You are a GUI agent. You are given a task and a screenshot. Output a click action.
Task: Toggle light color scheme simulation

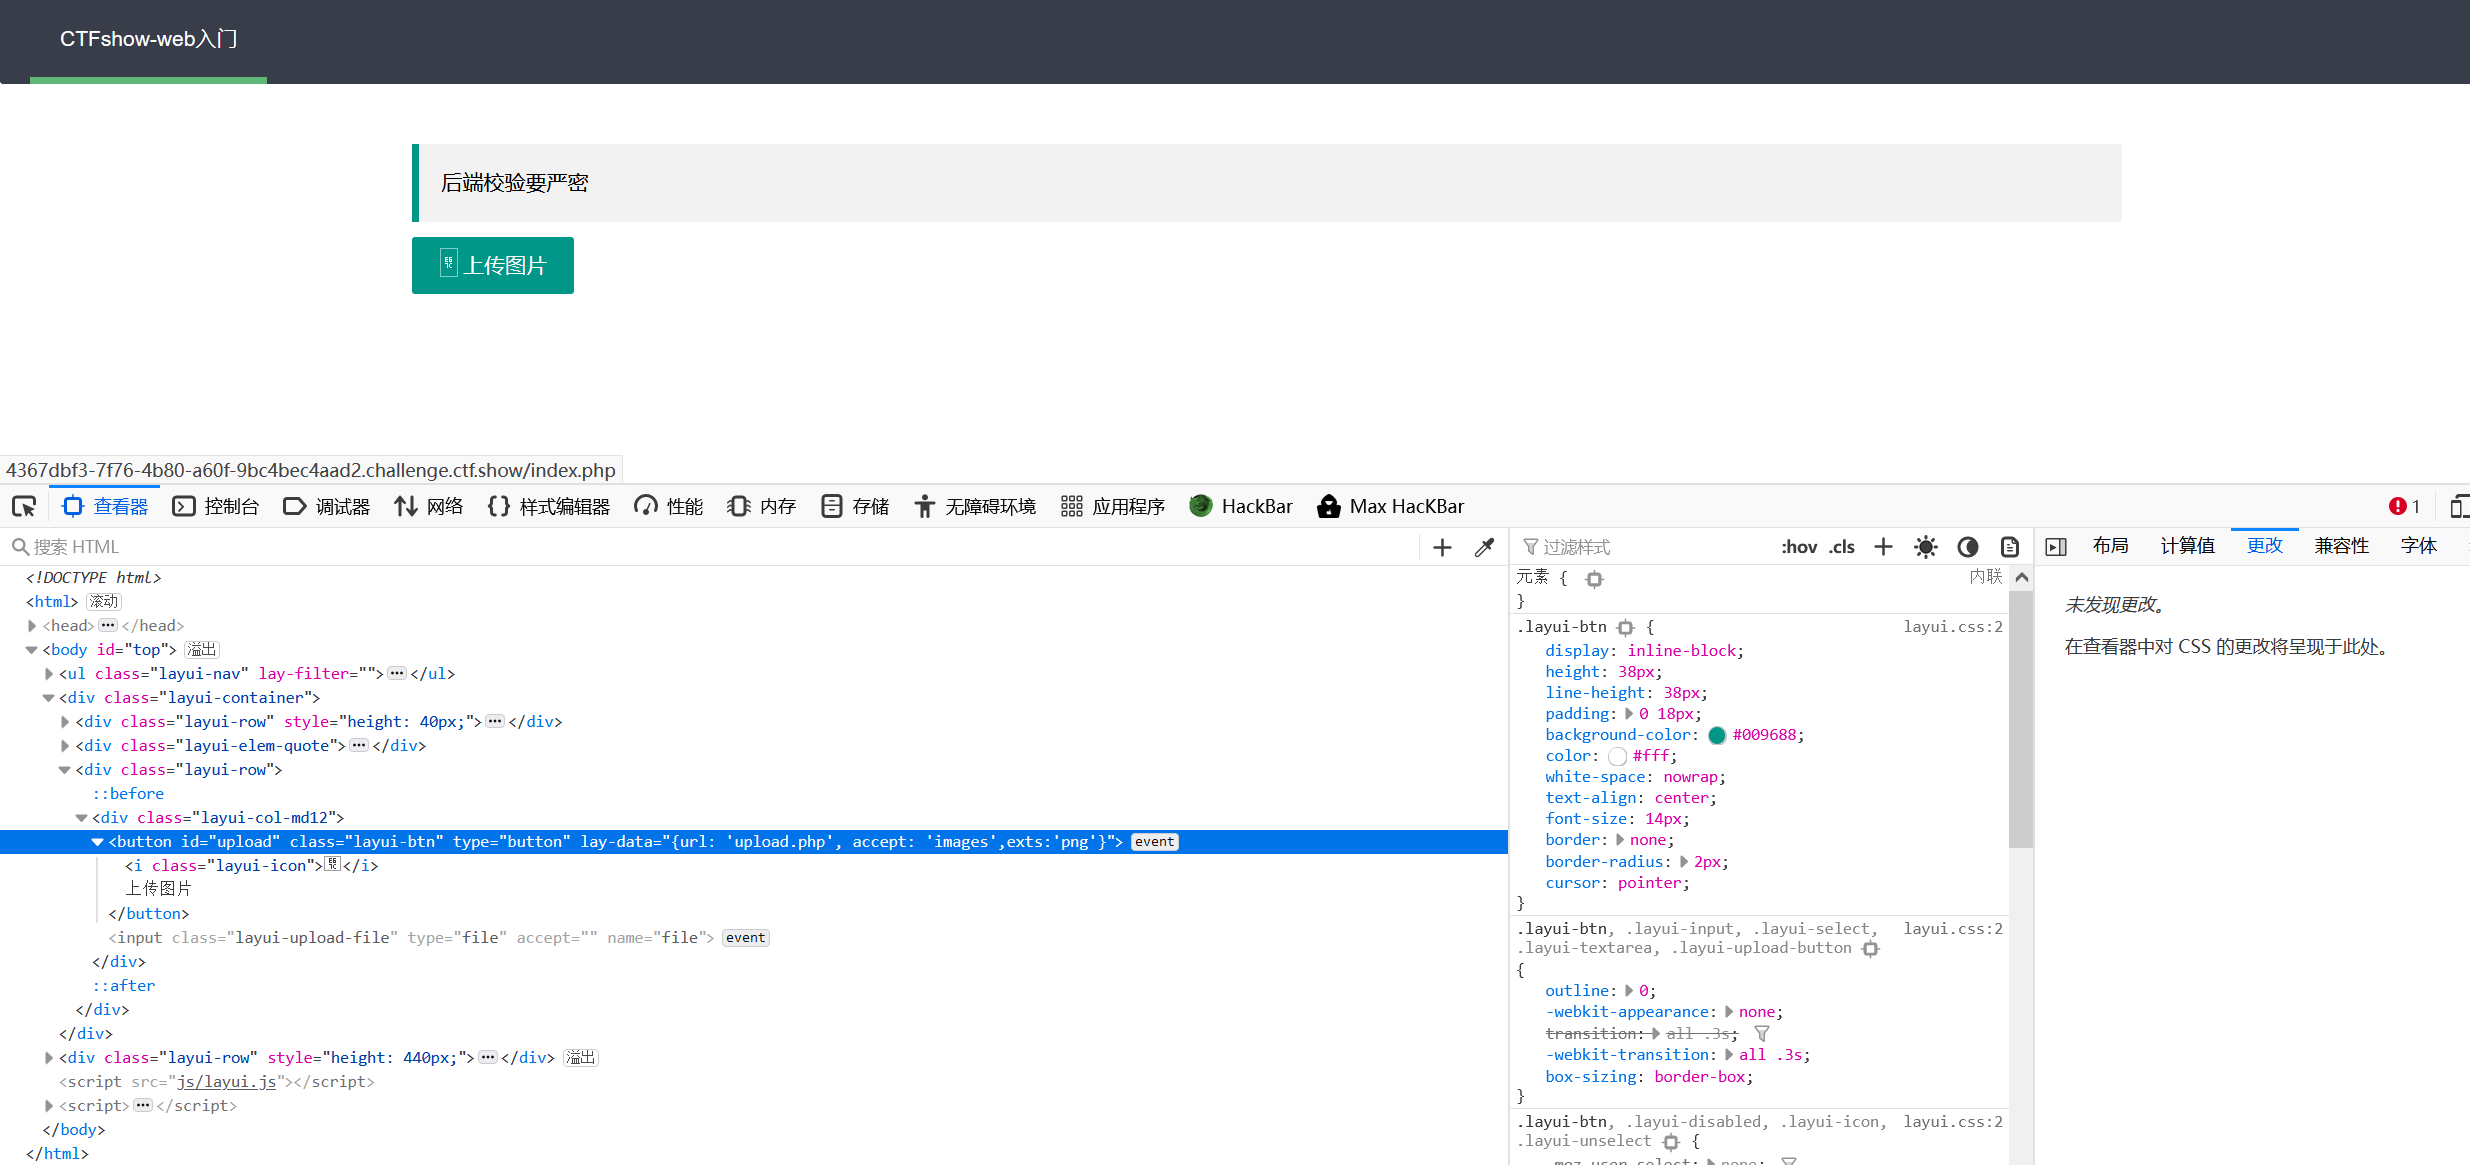tap(1925, 547)
